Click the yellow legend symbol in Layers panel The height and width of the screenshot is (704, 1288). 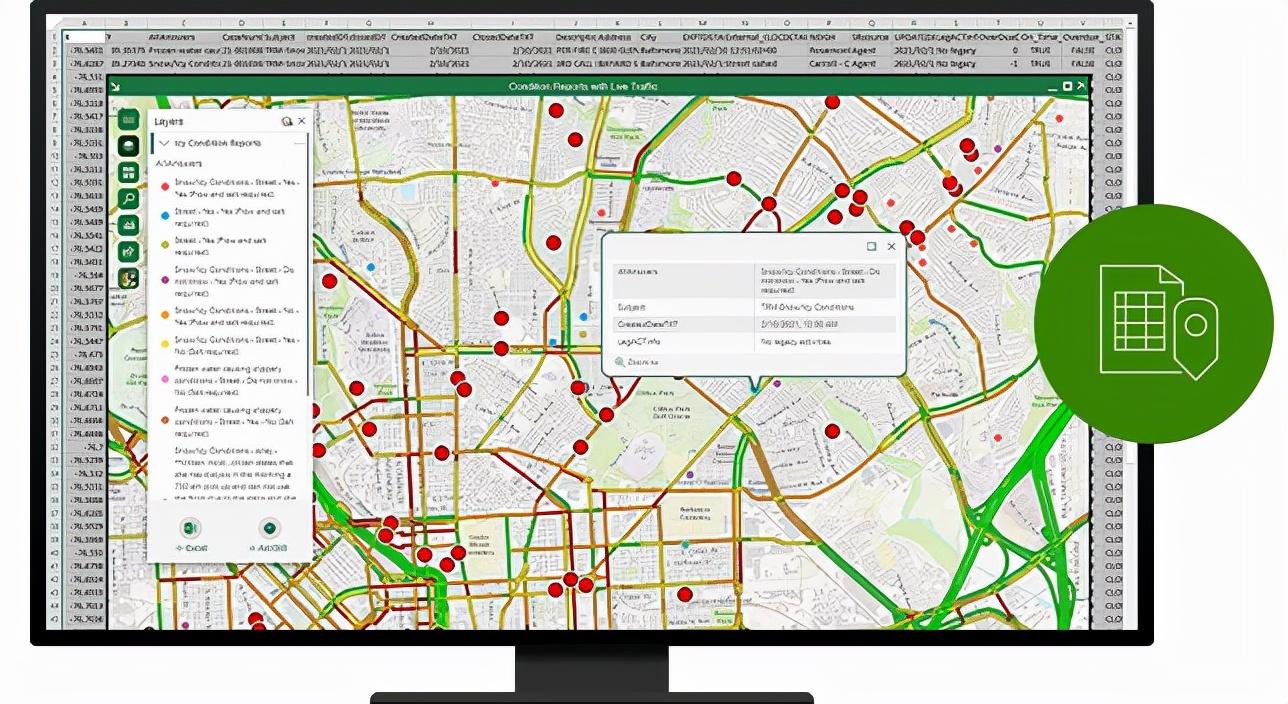[165, 344]
